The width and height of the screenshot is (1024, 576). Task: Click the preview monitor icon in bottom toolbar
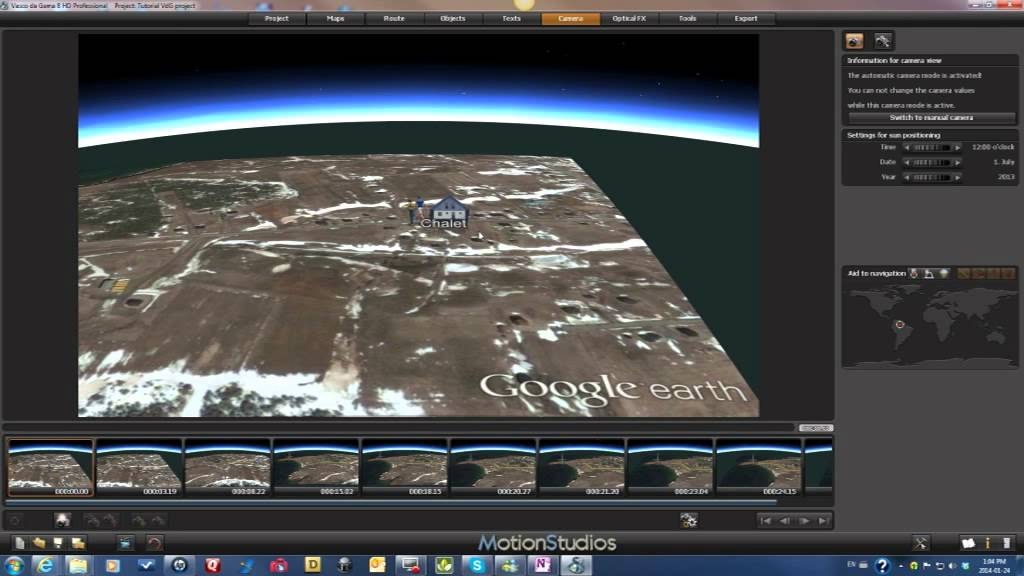tap(125, 543)
